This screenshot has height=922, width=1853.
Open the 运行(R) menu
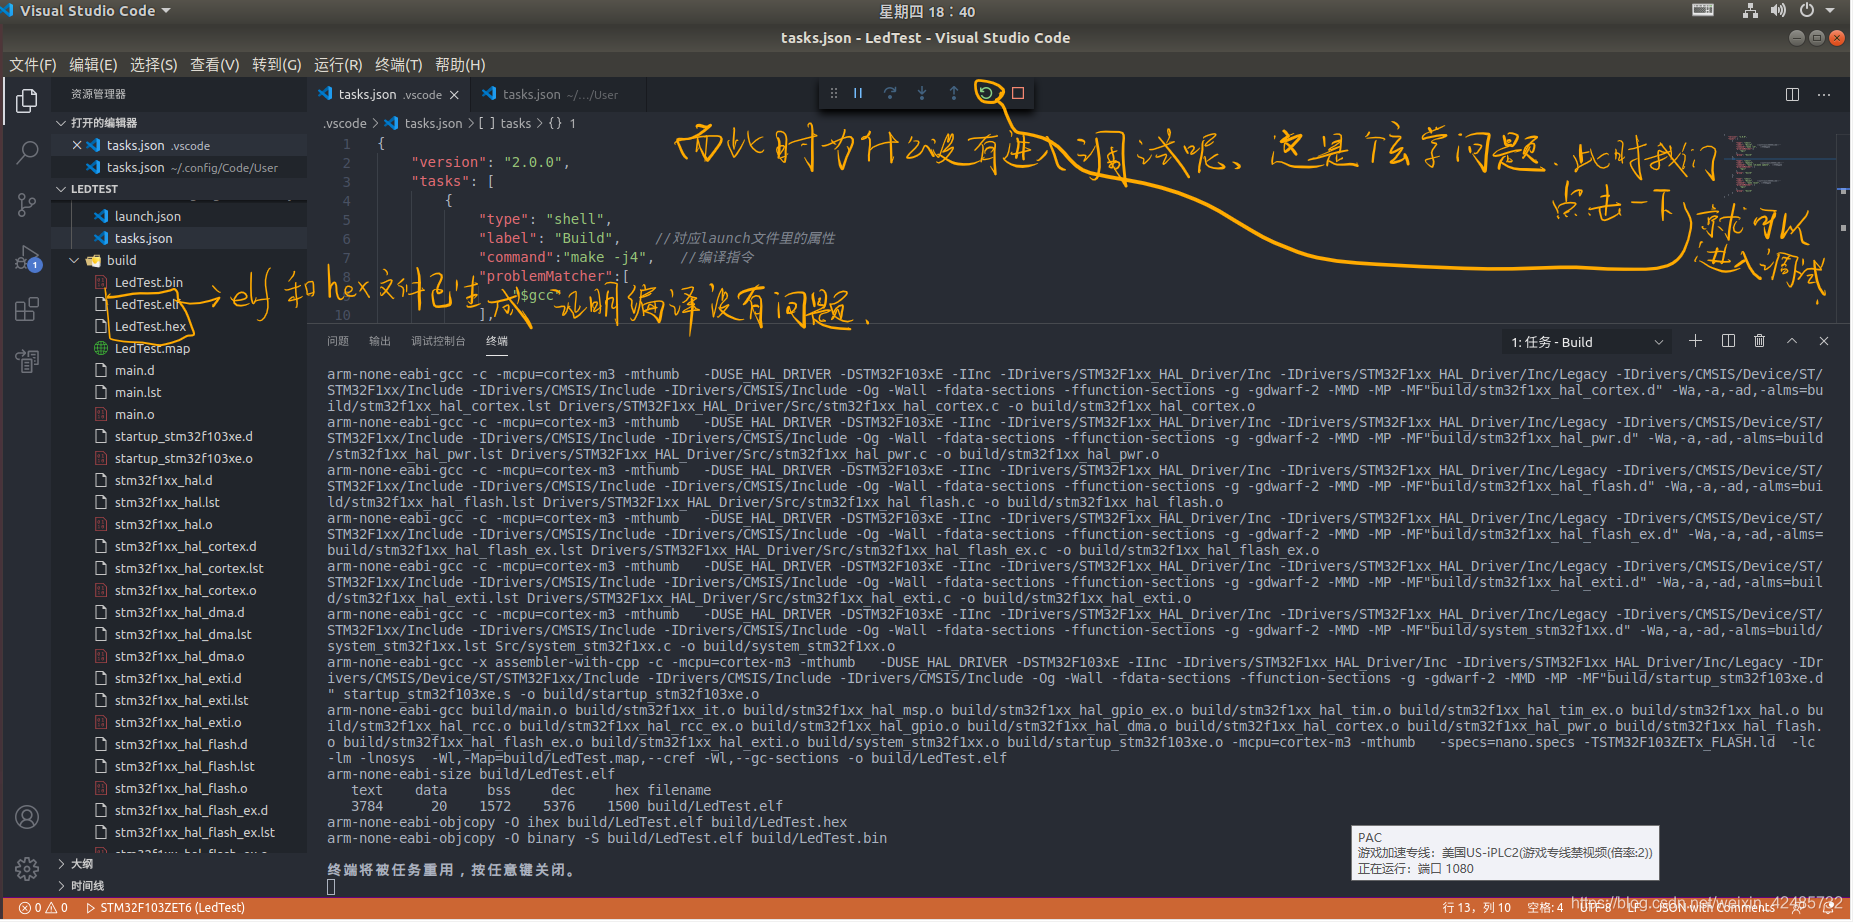pyautogui.click(x=338, y=65)
